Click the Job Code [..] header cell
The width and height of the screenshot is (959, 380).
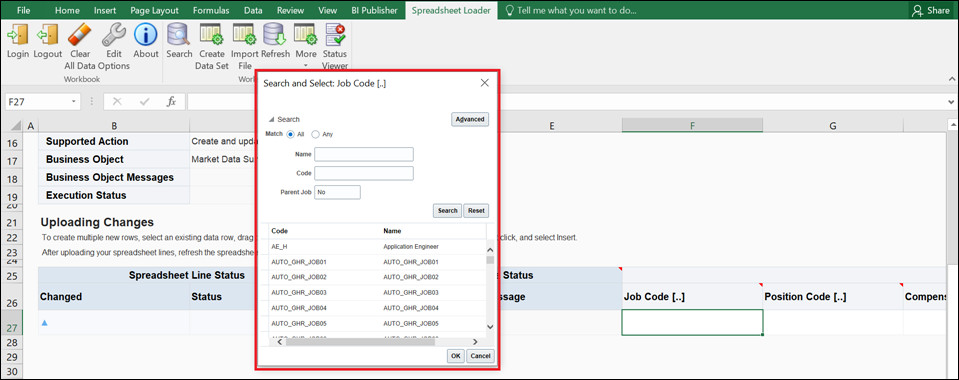(692, 297)
